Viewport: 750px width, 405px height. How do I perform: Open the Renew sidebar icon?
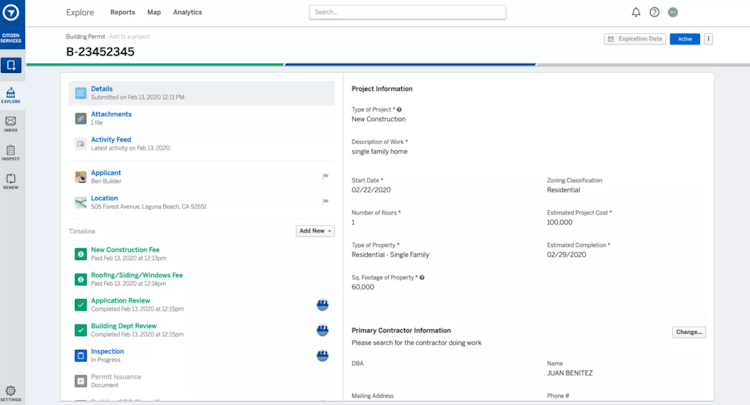tap(11, 181)
